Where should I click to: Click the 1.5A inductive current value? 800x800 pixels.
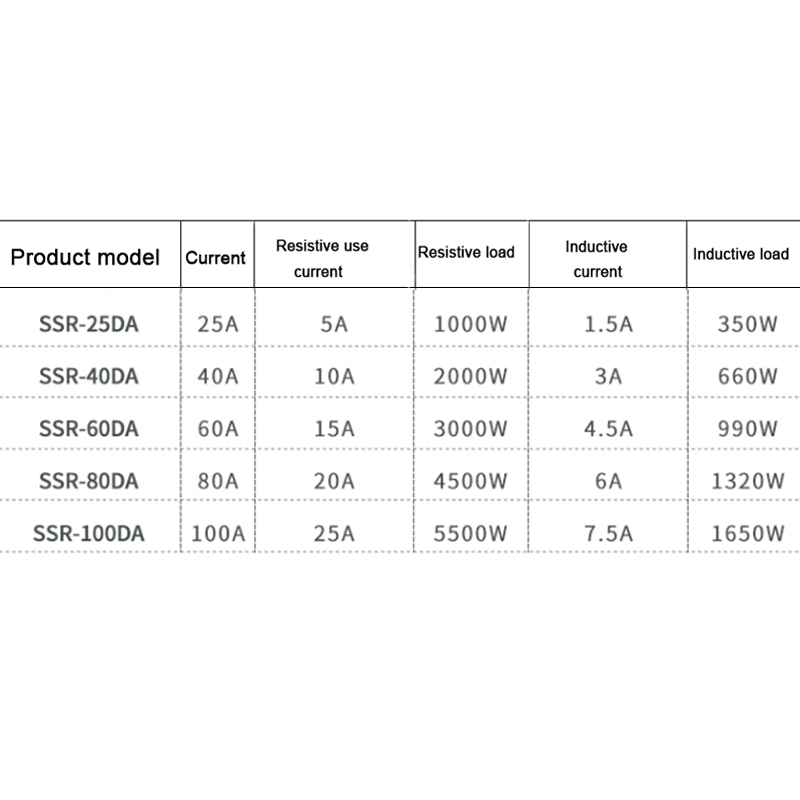click(608, 324)
